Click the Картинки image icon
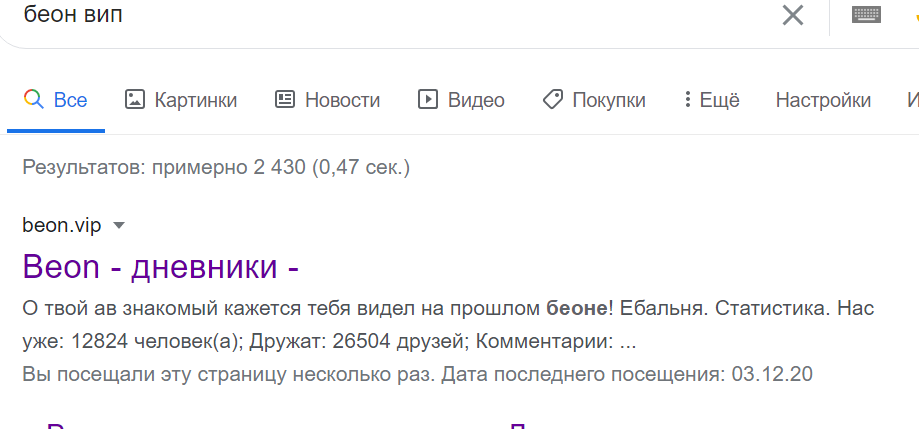919x429 pixels. [x=134, y=100]
